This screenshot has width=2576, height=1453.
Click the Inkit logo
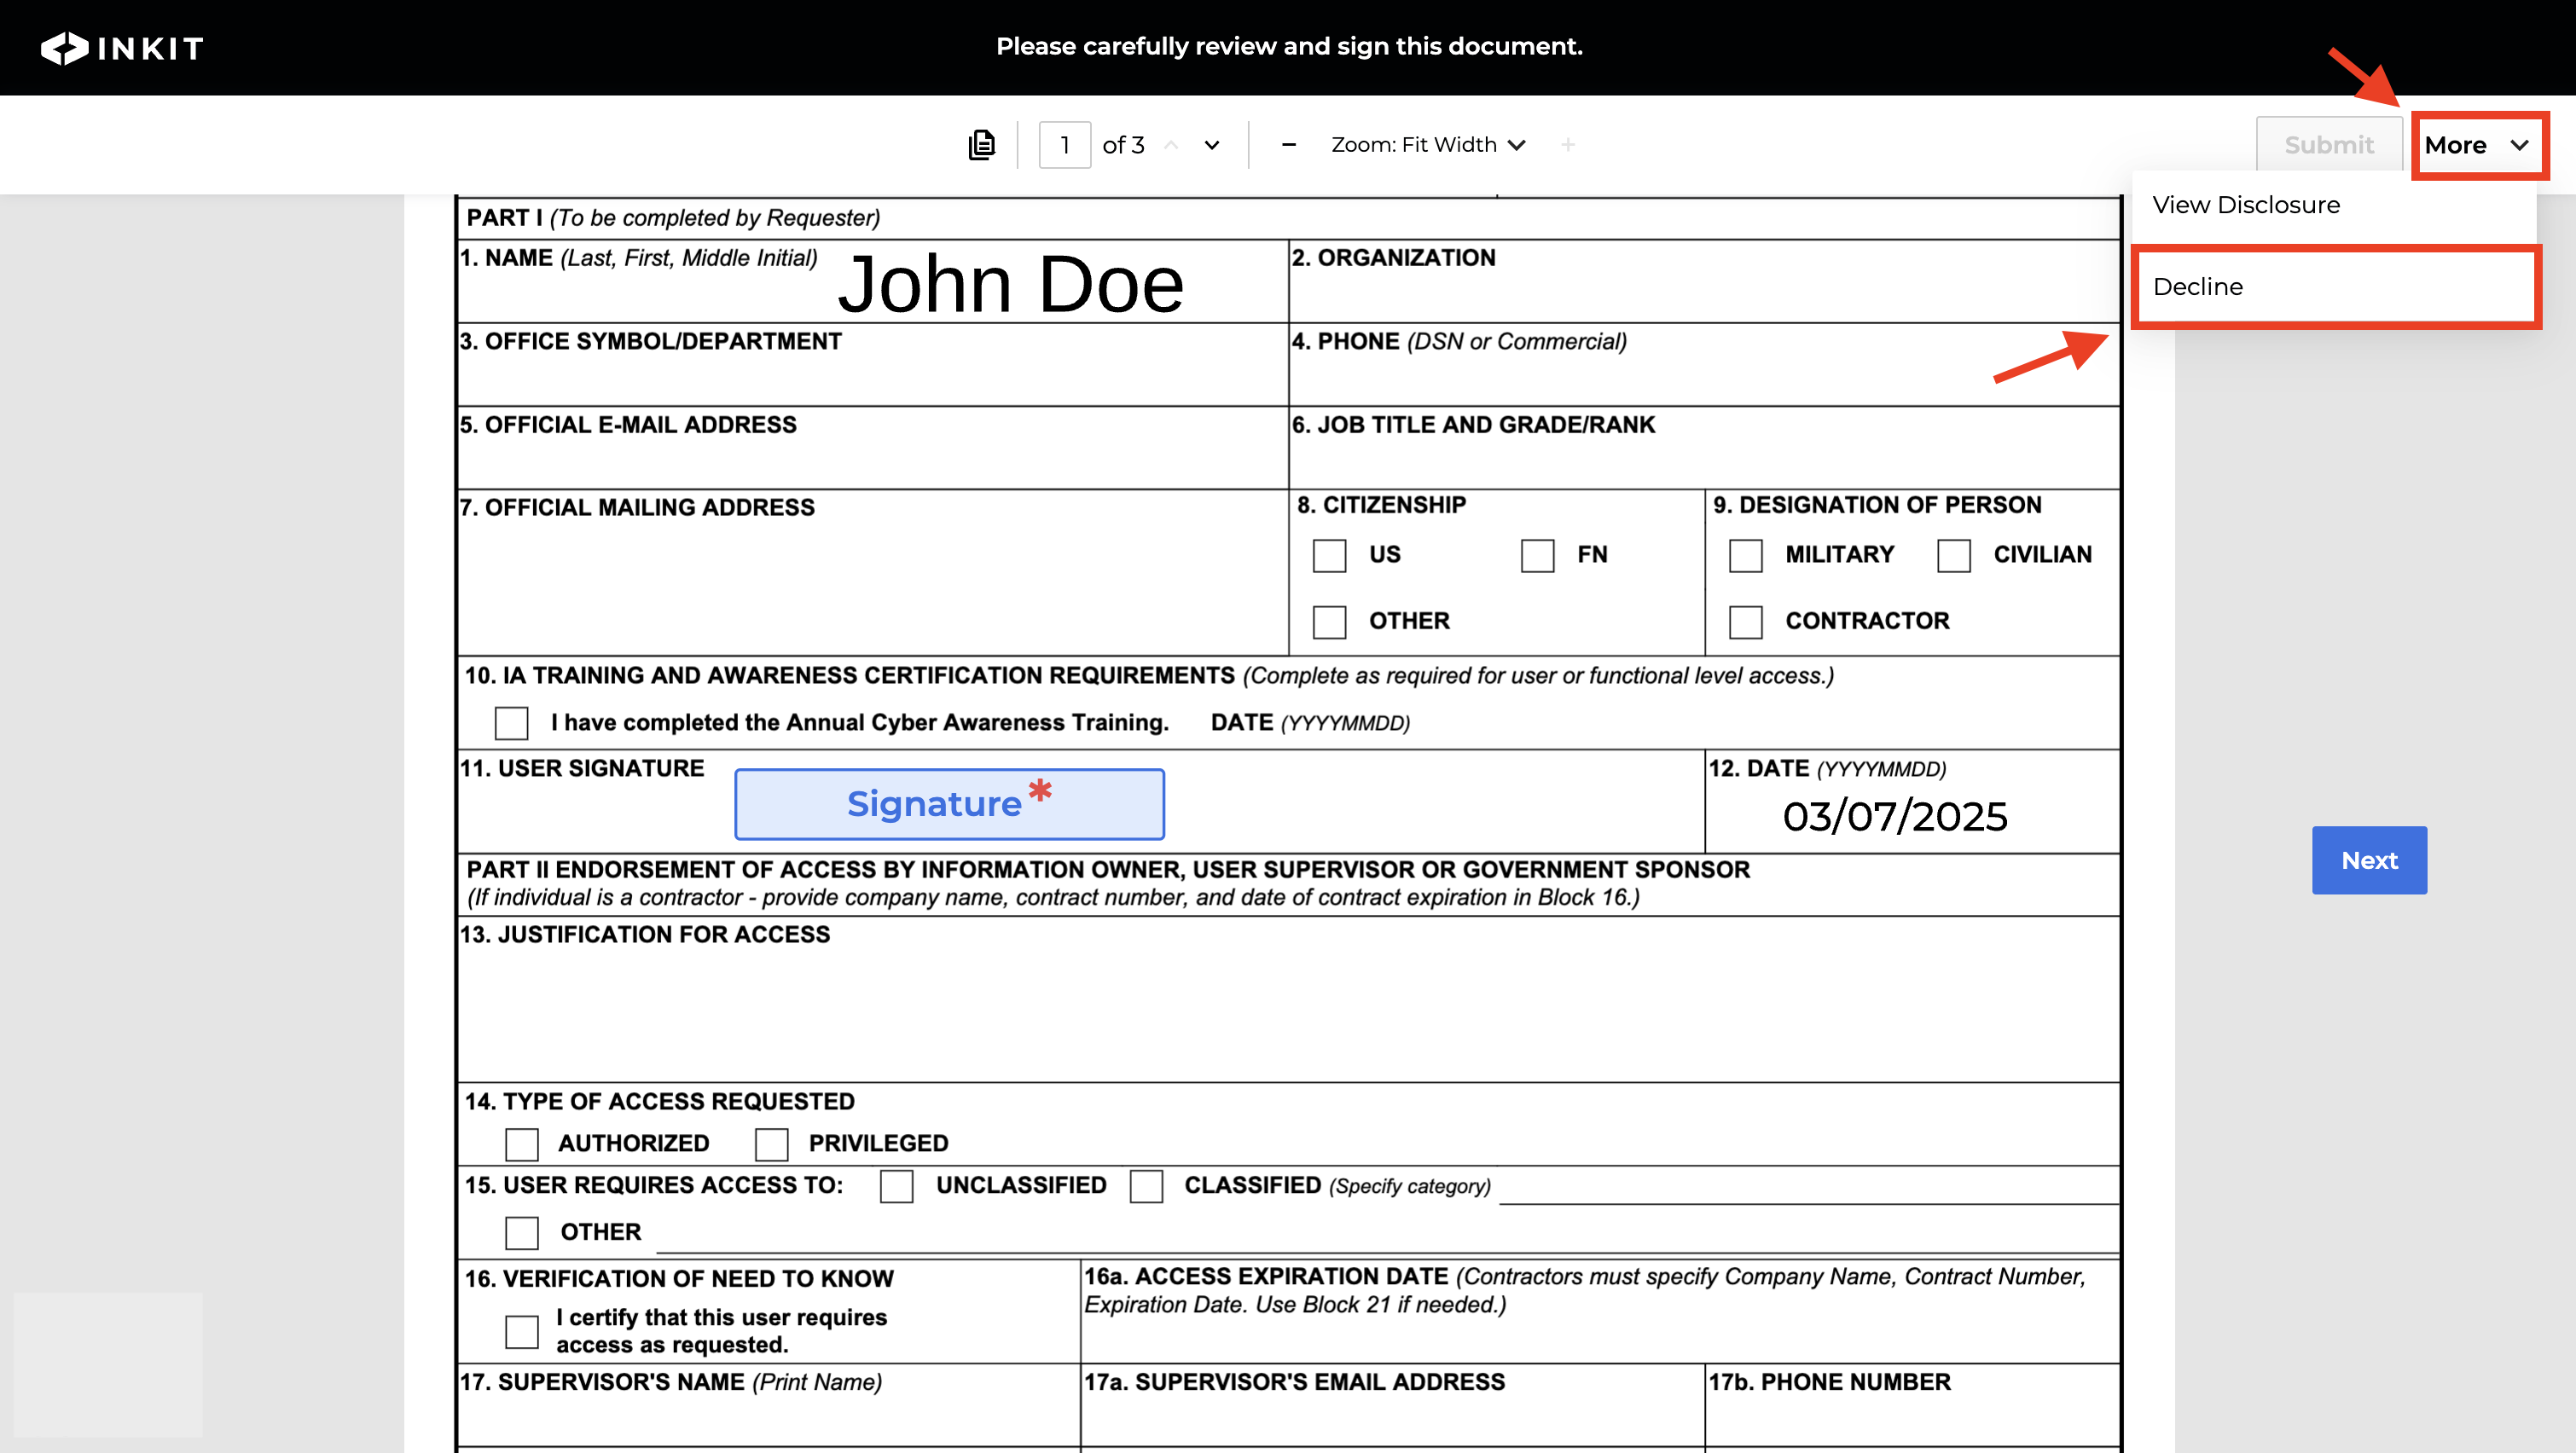(121, 47)
